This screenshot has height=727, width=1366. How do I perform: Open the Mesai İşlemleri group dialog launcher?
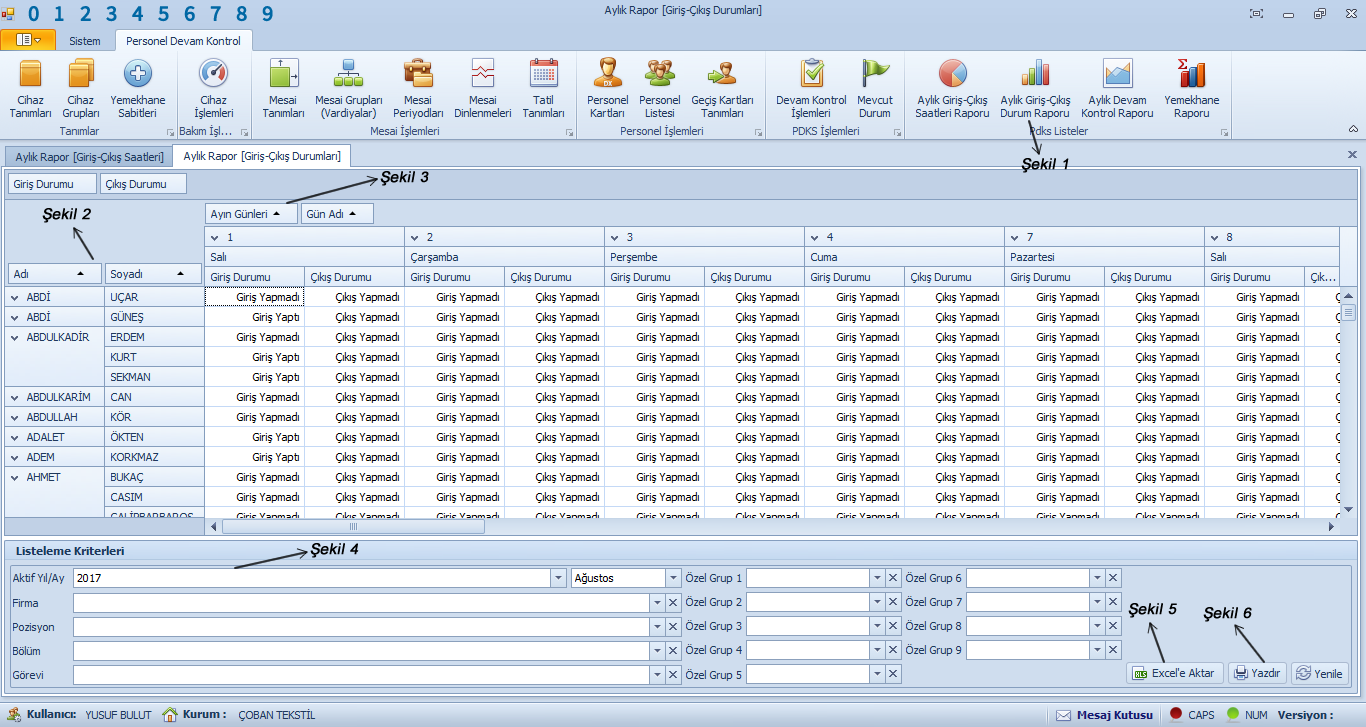pyautogui.click(x=570, y=132)
